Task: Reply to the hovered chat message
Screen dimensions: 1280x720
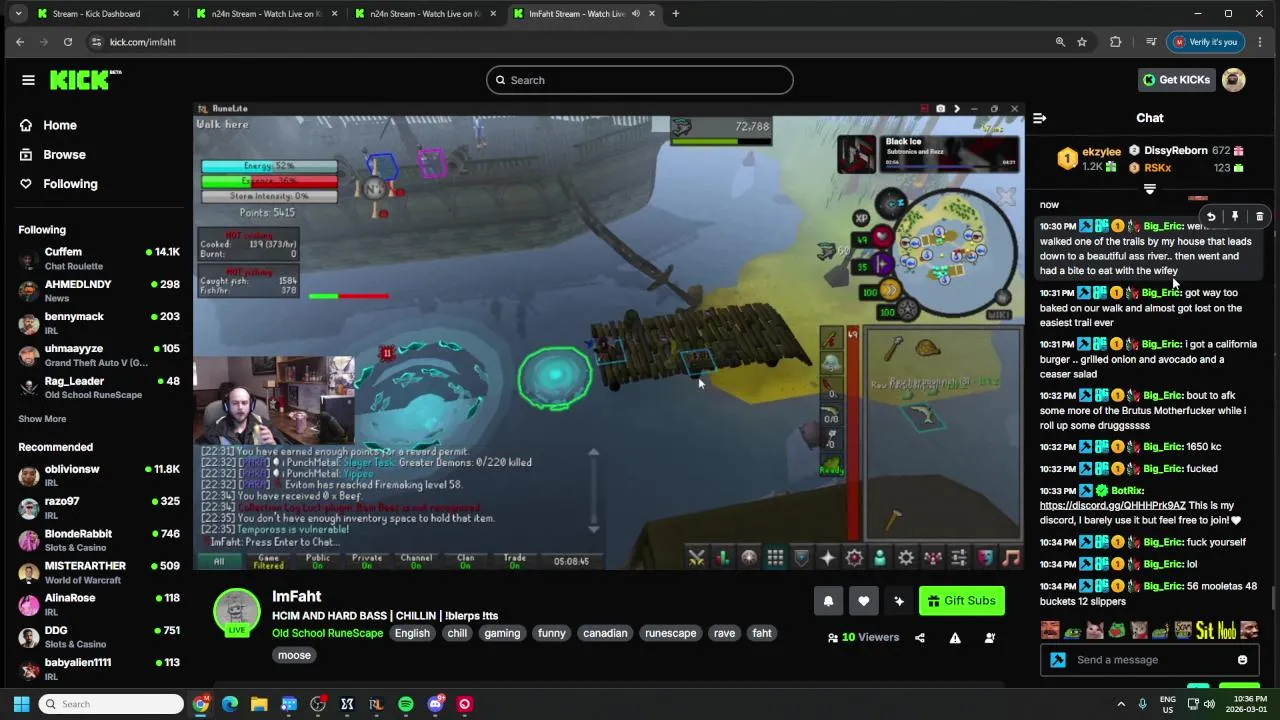Action: 1210,217
